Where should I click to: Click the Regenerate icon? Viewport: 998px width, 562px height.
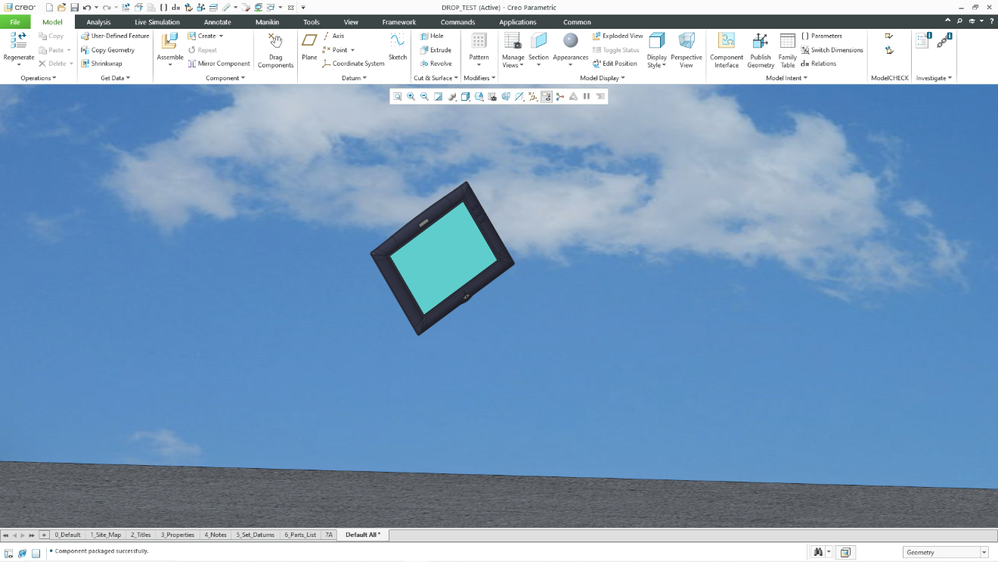pyautogui.click(x=18, y=42)
